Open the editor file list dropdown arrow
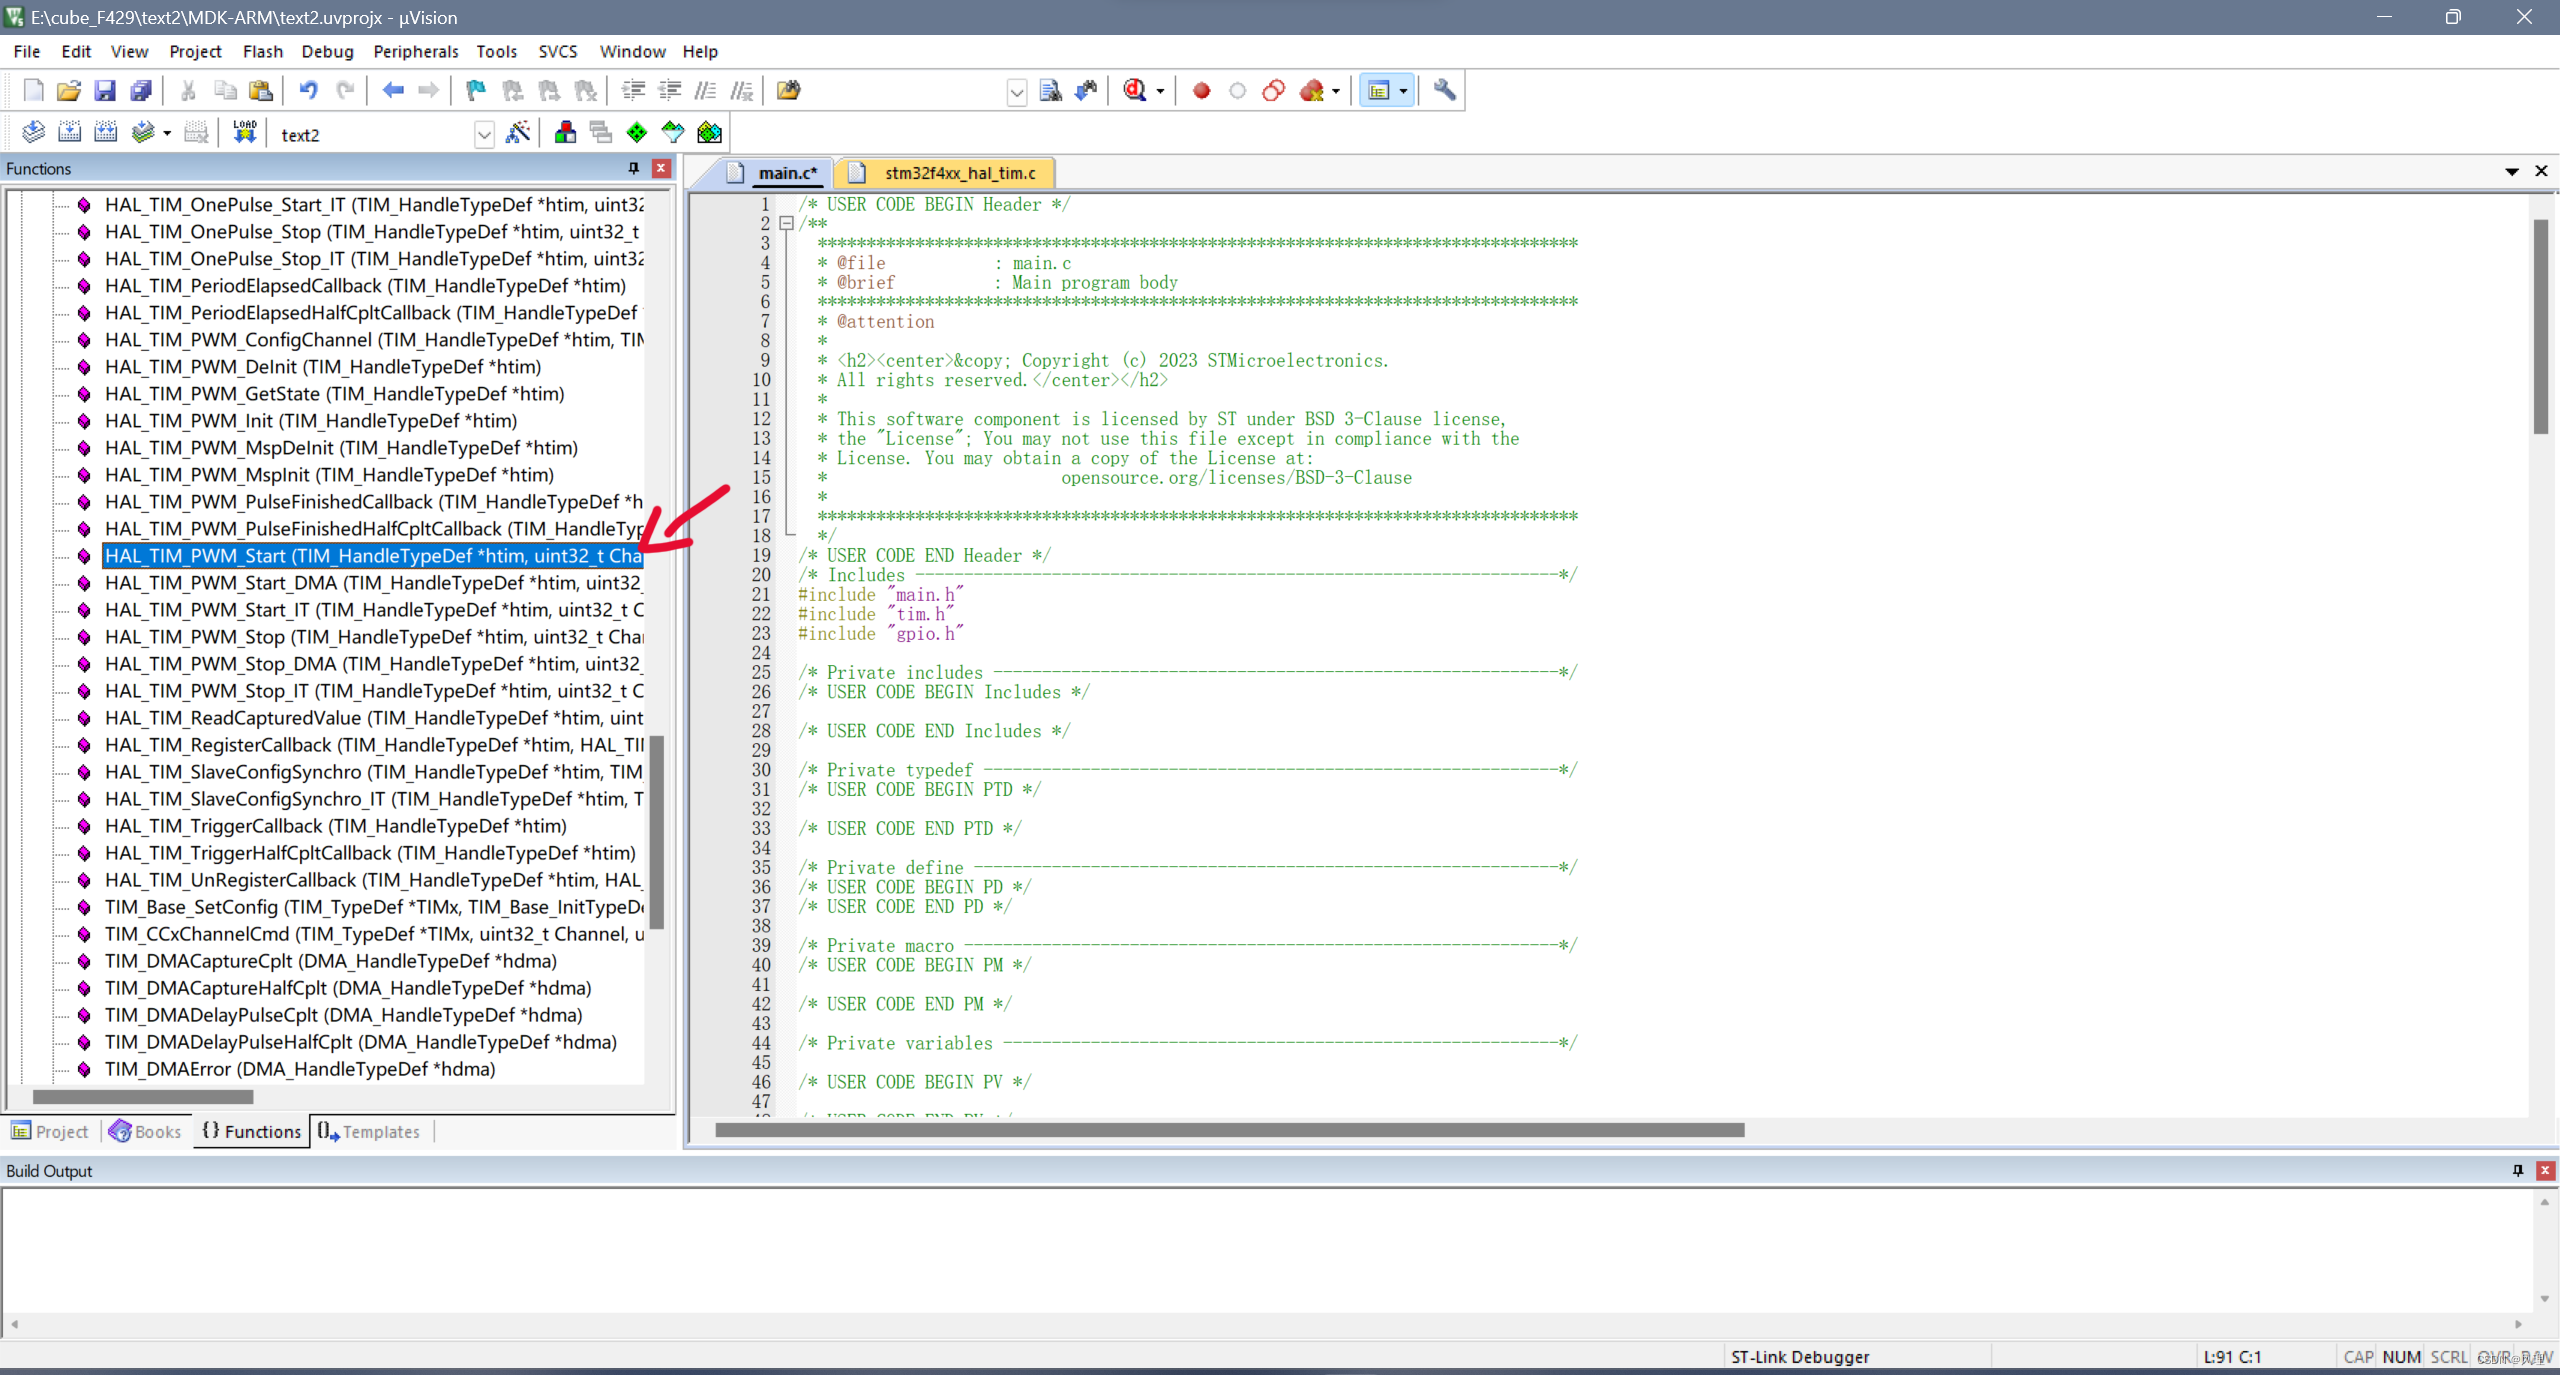The width and height of the screenshot is (2560, 1375). 2511,171
